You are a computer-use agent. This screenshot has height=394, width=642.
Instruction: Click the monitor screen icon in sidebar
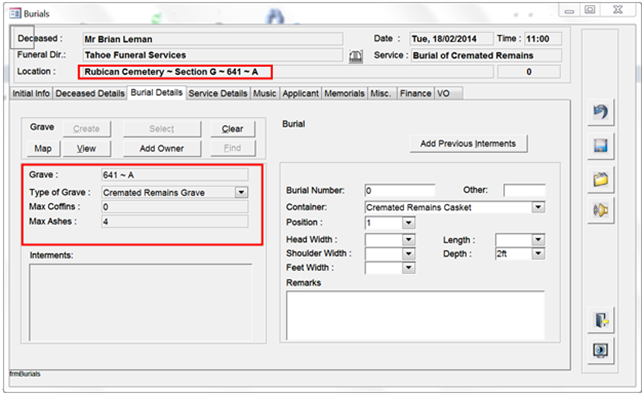click(601, 350)
